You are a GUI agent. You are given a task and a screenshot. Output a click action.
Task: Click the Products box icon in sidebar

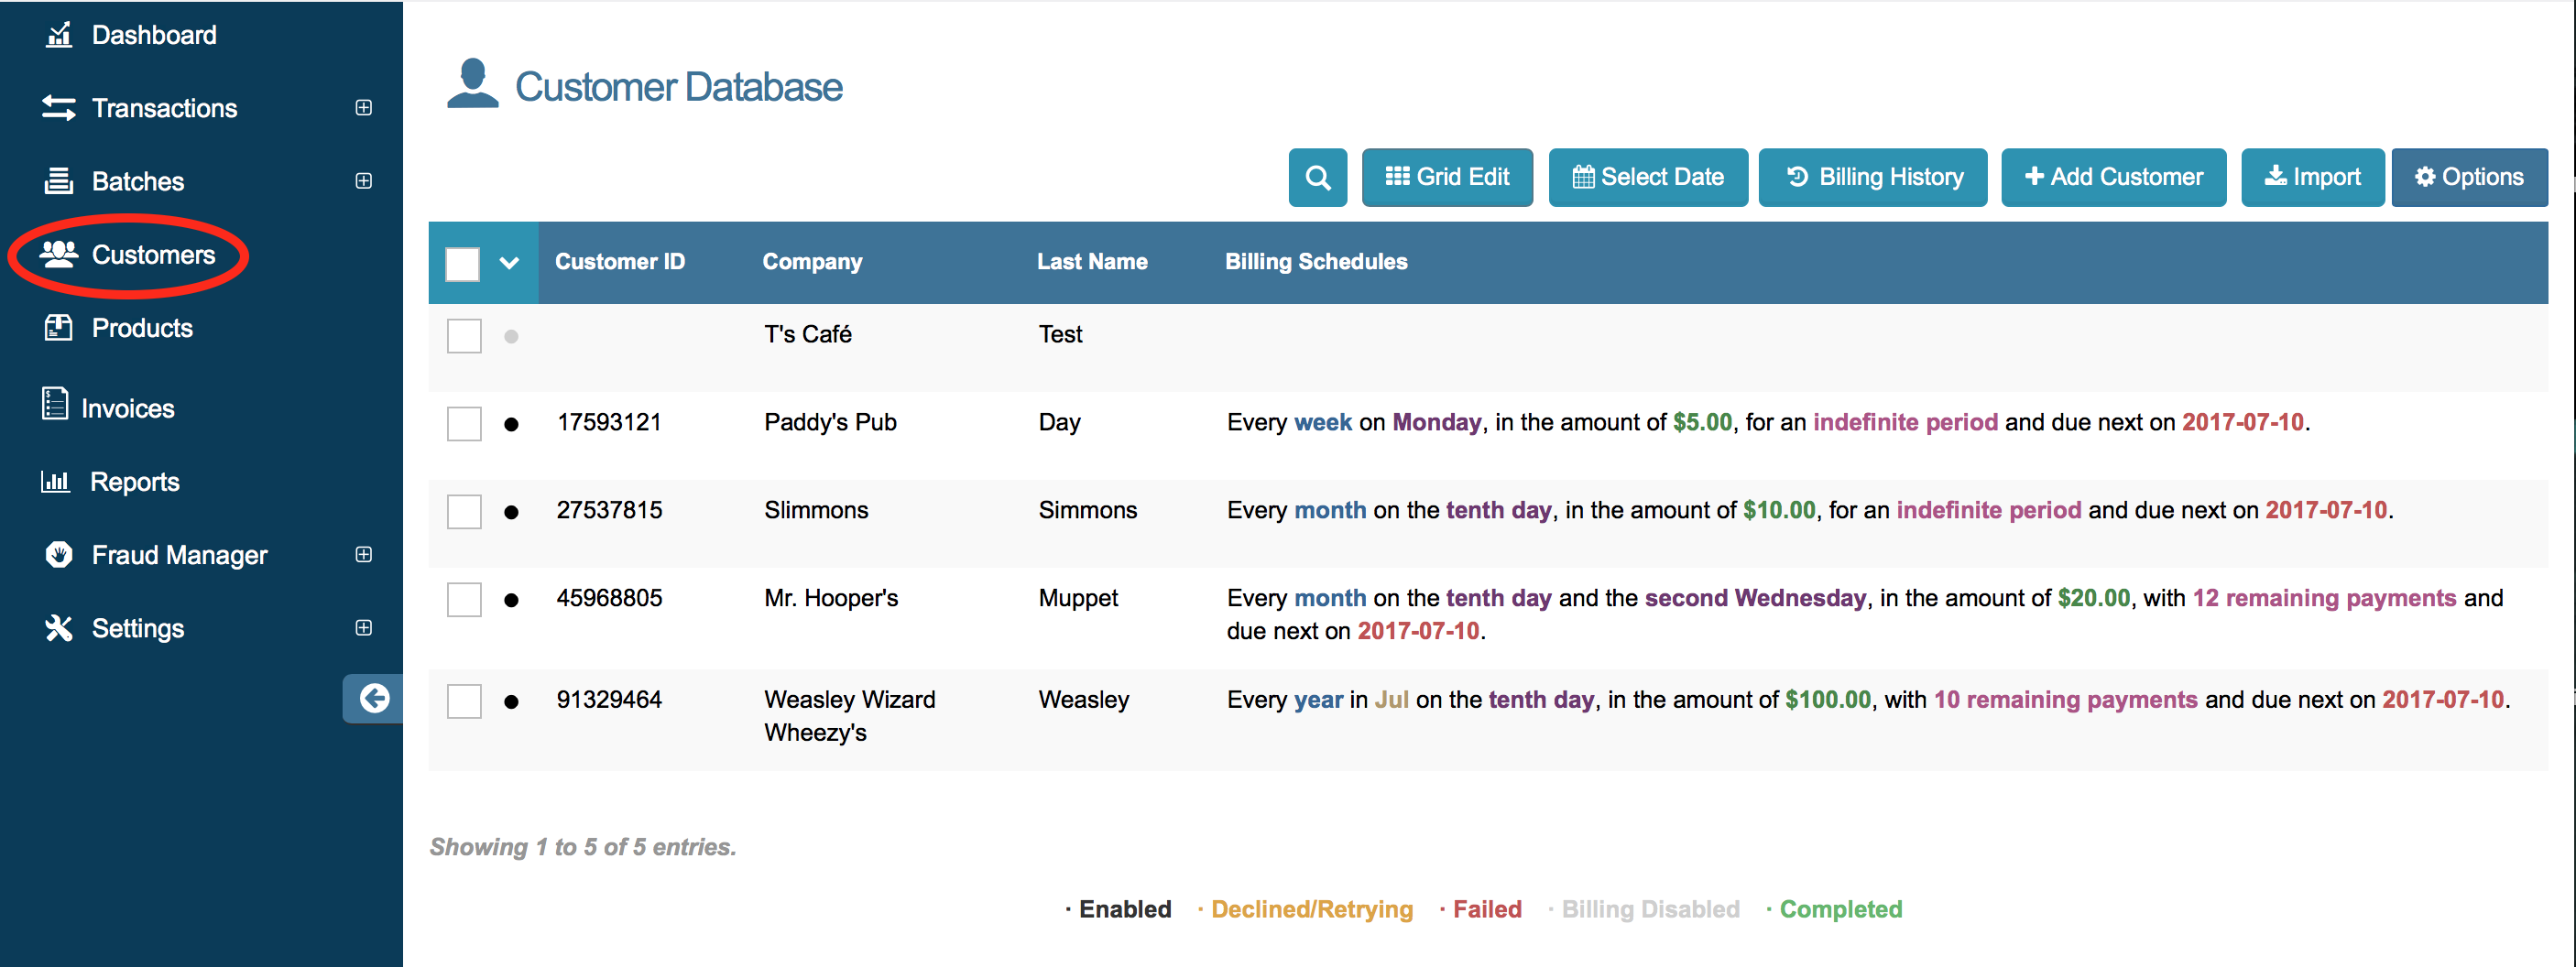coord(59,328)
